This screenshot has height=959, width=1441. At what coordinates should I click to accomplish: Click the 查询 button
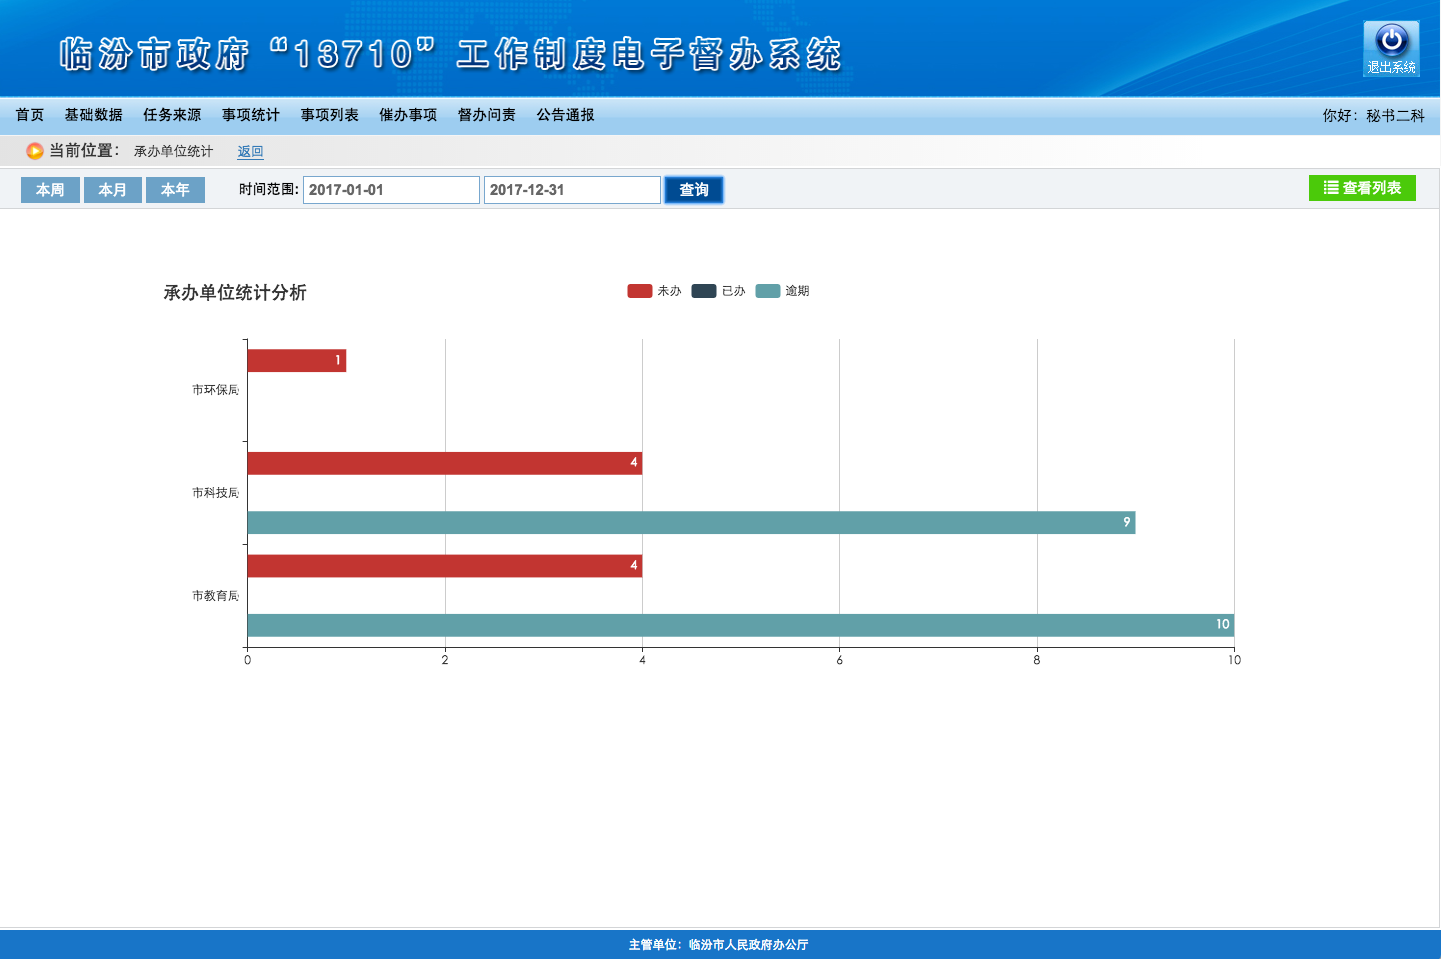694,190
